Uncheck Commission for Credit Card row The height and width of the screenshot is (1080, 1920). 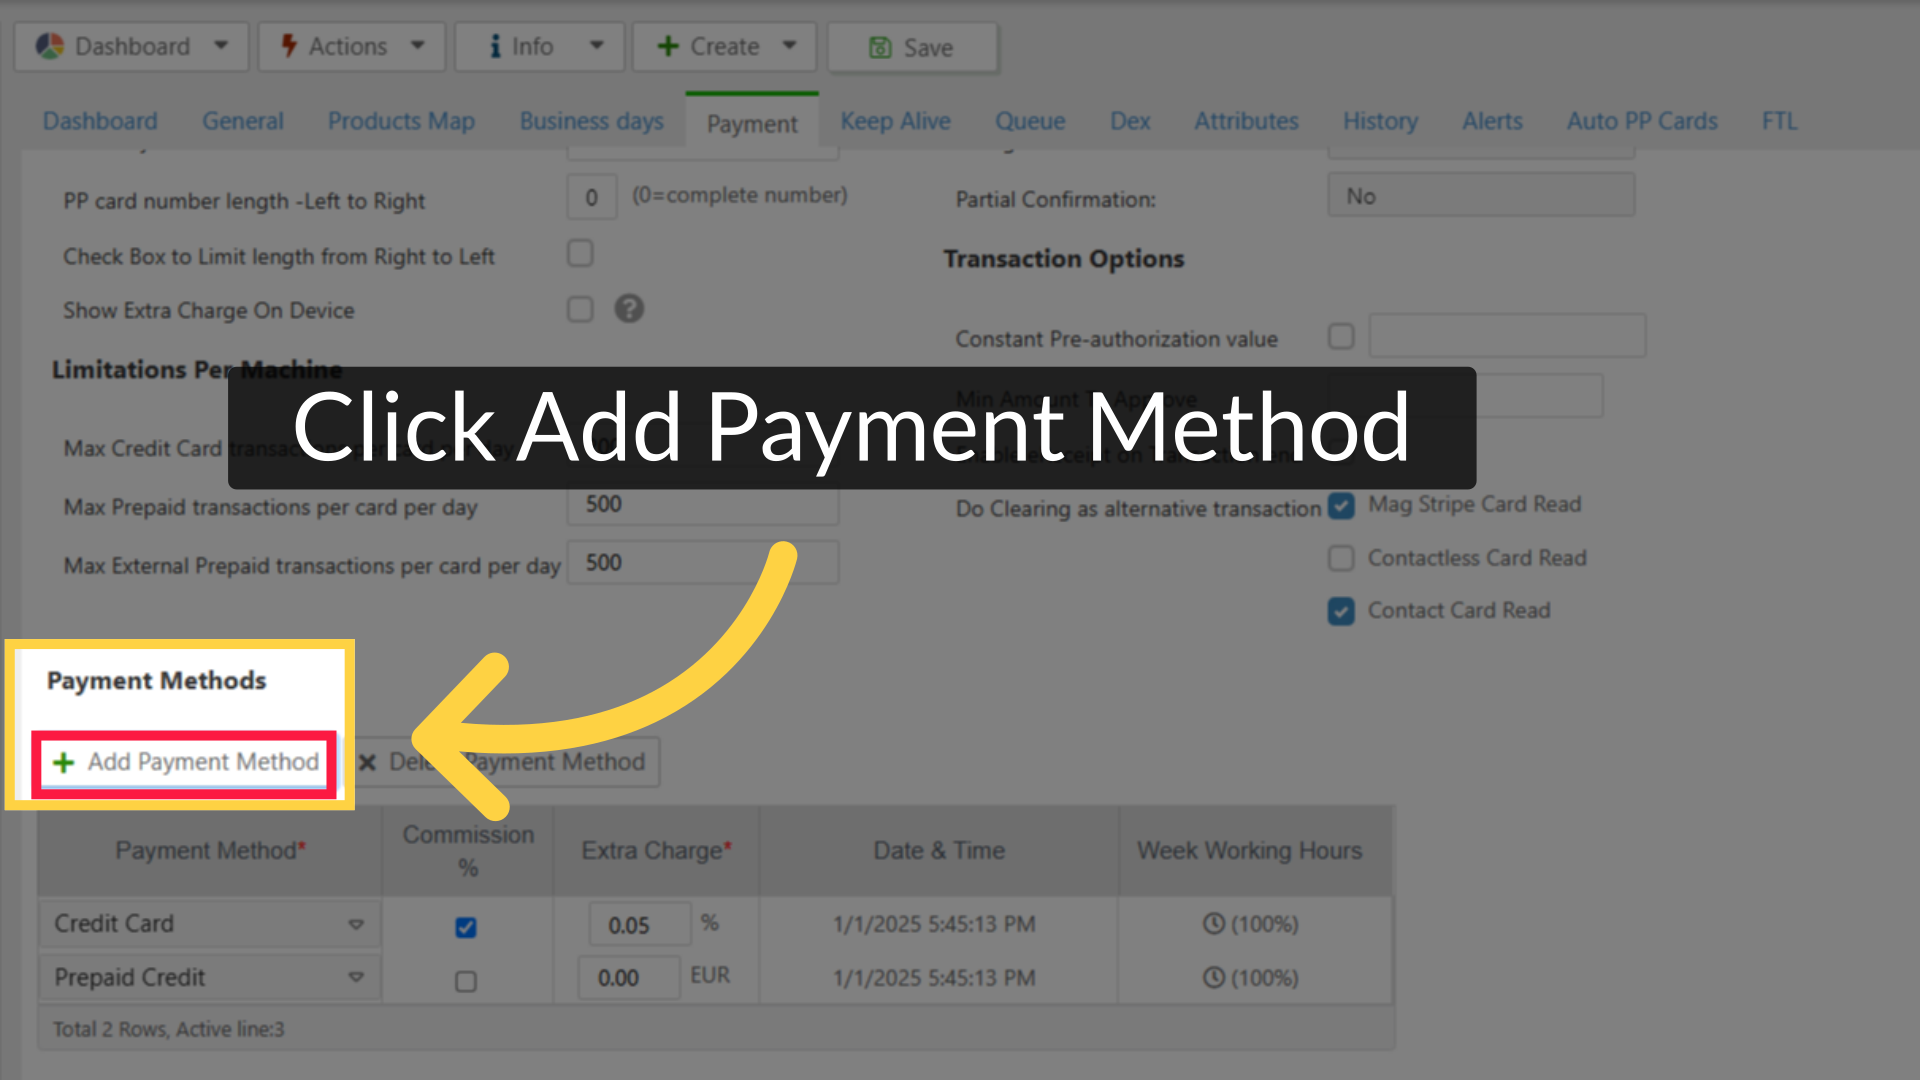click(466, 927)
